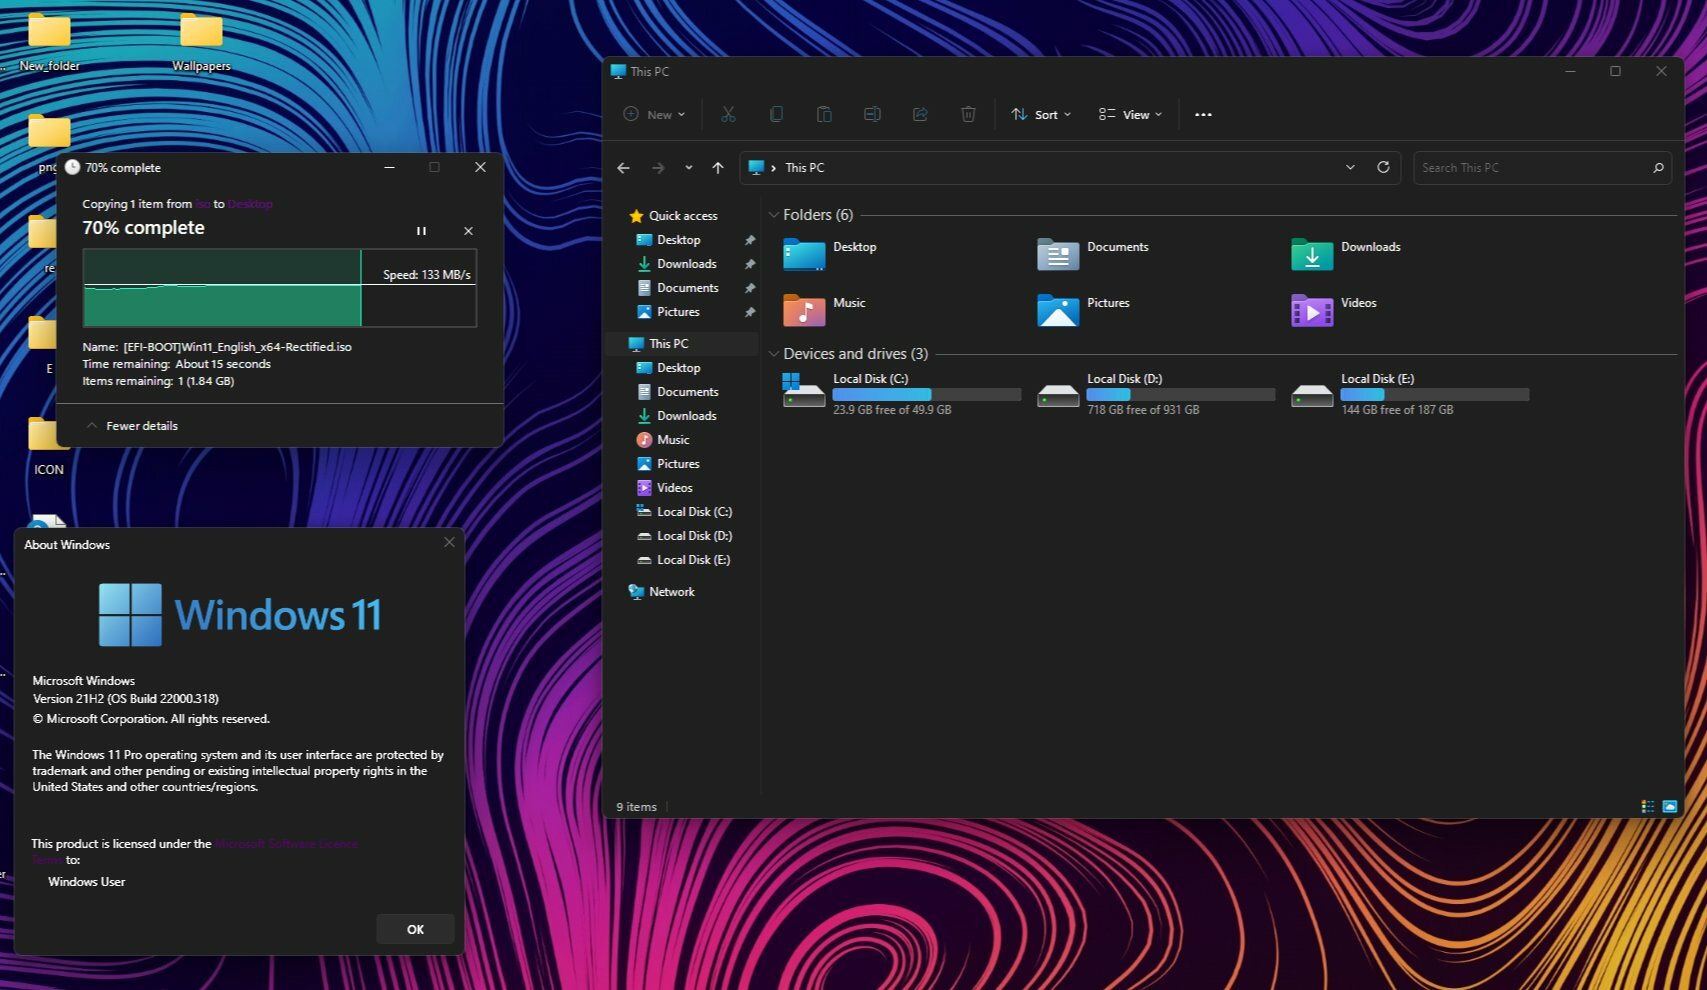Open the View dropdown menu
The height and width of the screenshot is (990, 1707).
(x=1130, y=115)
